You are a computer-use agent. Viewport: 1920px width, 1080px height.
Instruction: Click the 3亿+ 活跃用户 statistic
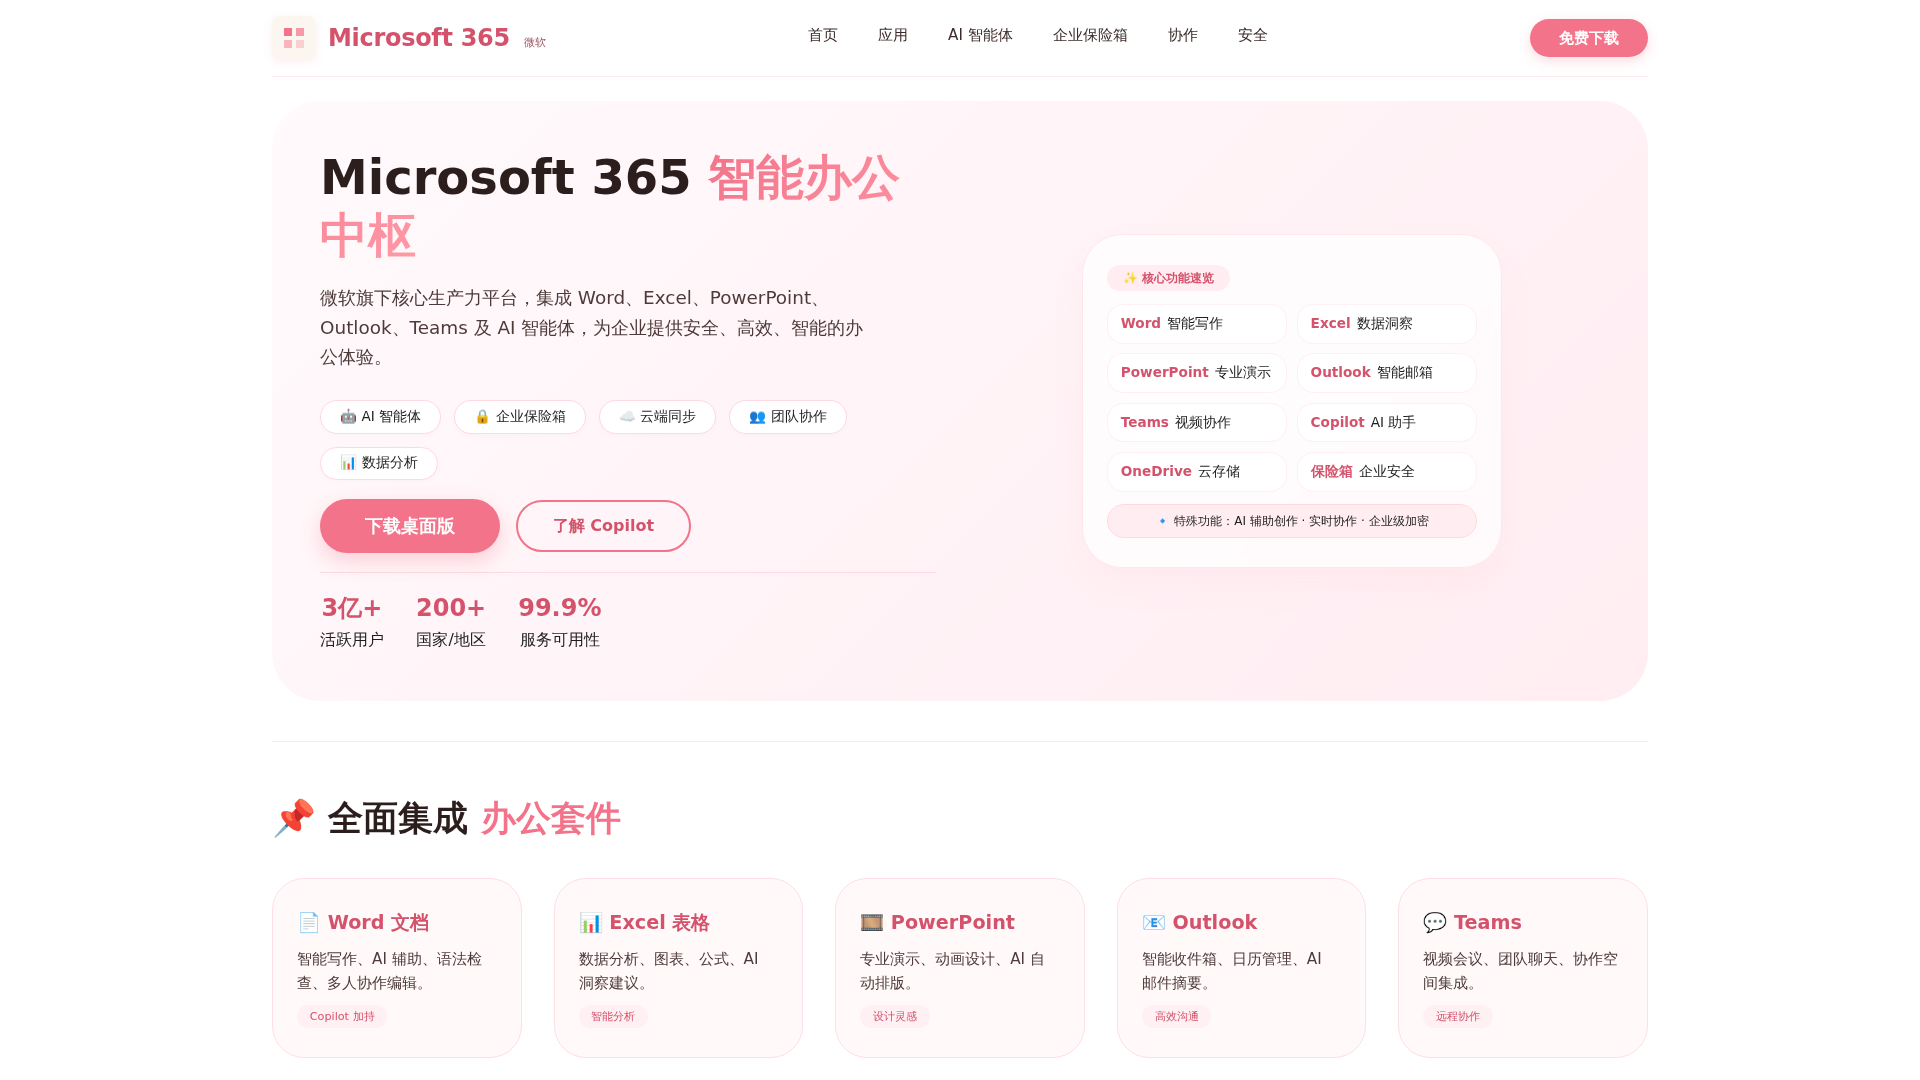point(352,621)
